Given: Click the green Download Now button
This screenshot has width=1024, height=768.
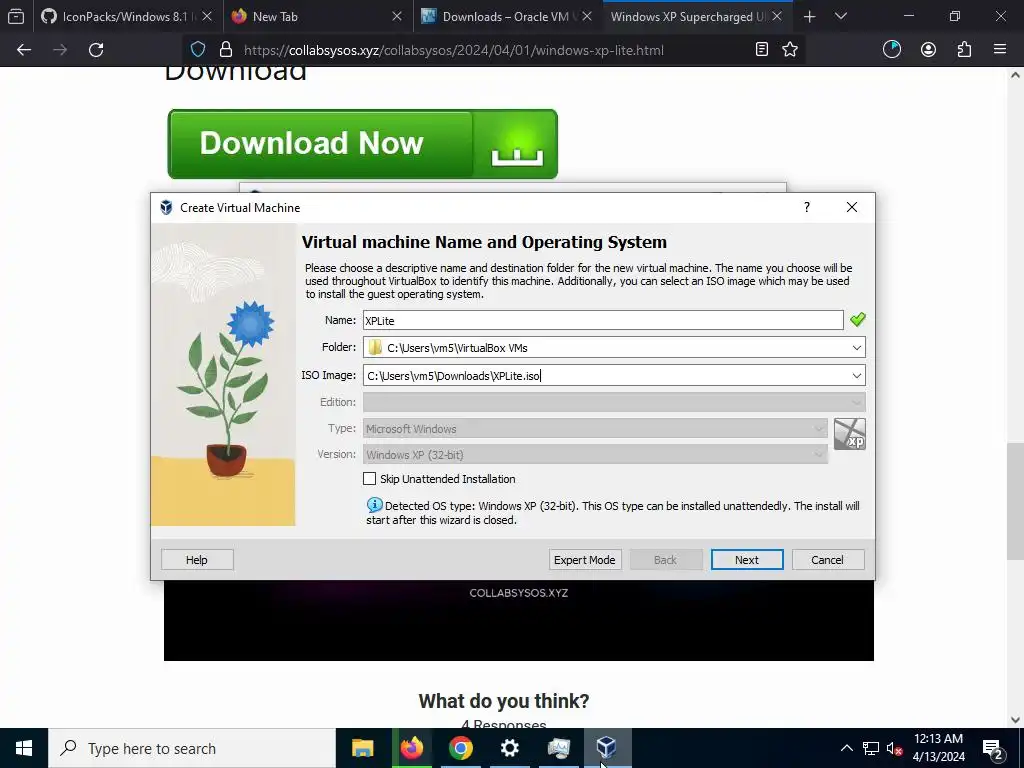Looking at the screenshot, I should pos(362,144).
